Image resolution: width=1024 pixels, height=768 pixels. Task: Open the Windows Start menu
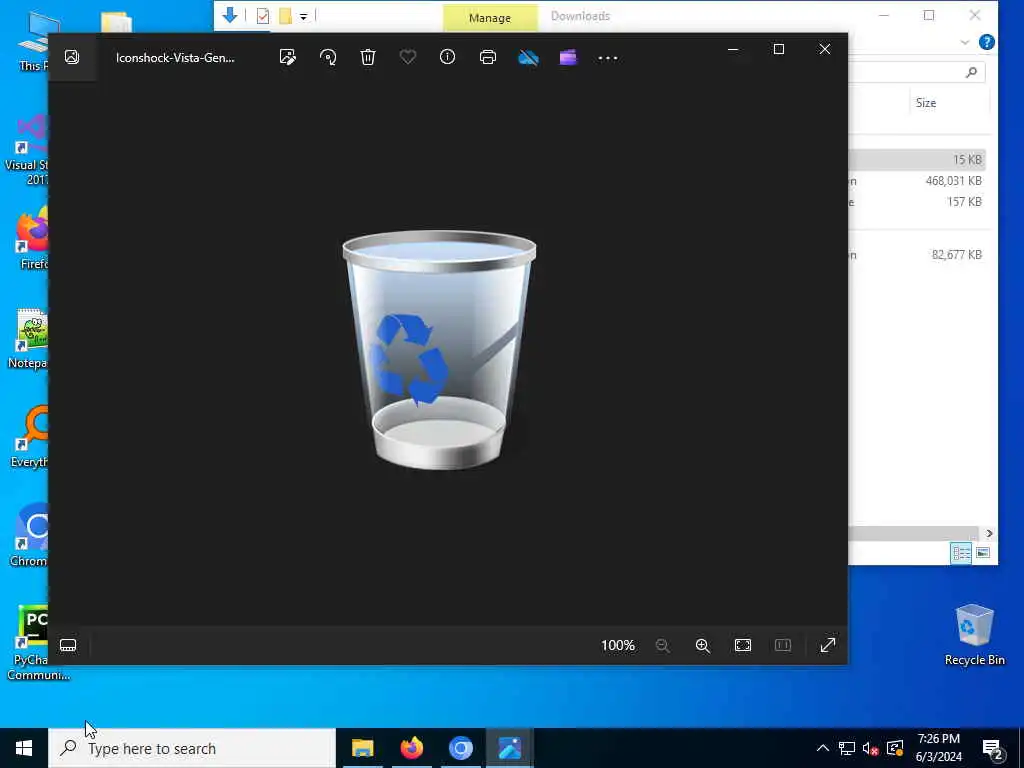[24, 748]
